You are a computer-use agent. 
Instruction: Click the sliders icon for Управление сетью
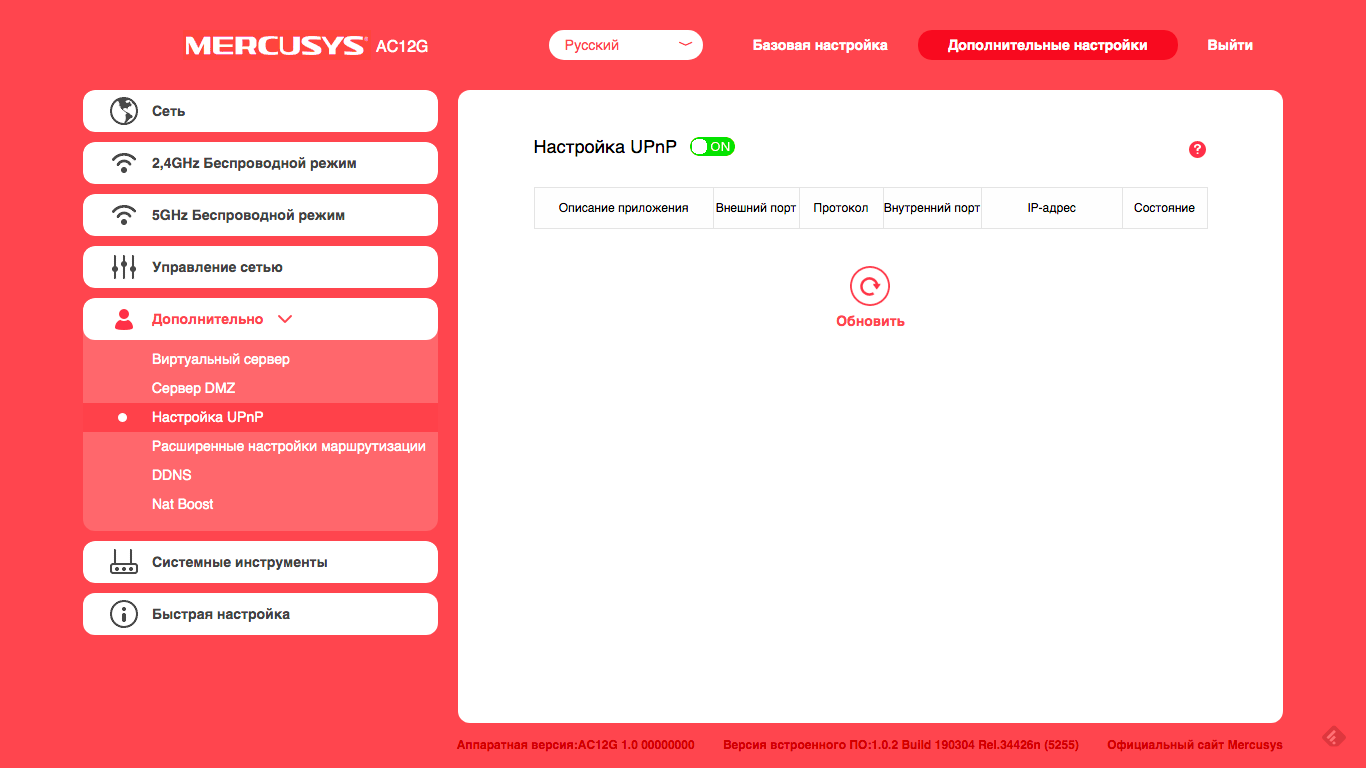coord(123,267)
